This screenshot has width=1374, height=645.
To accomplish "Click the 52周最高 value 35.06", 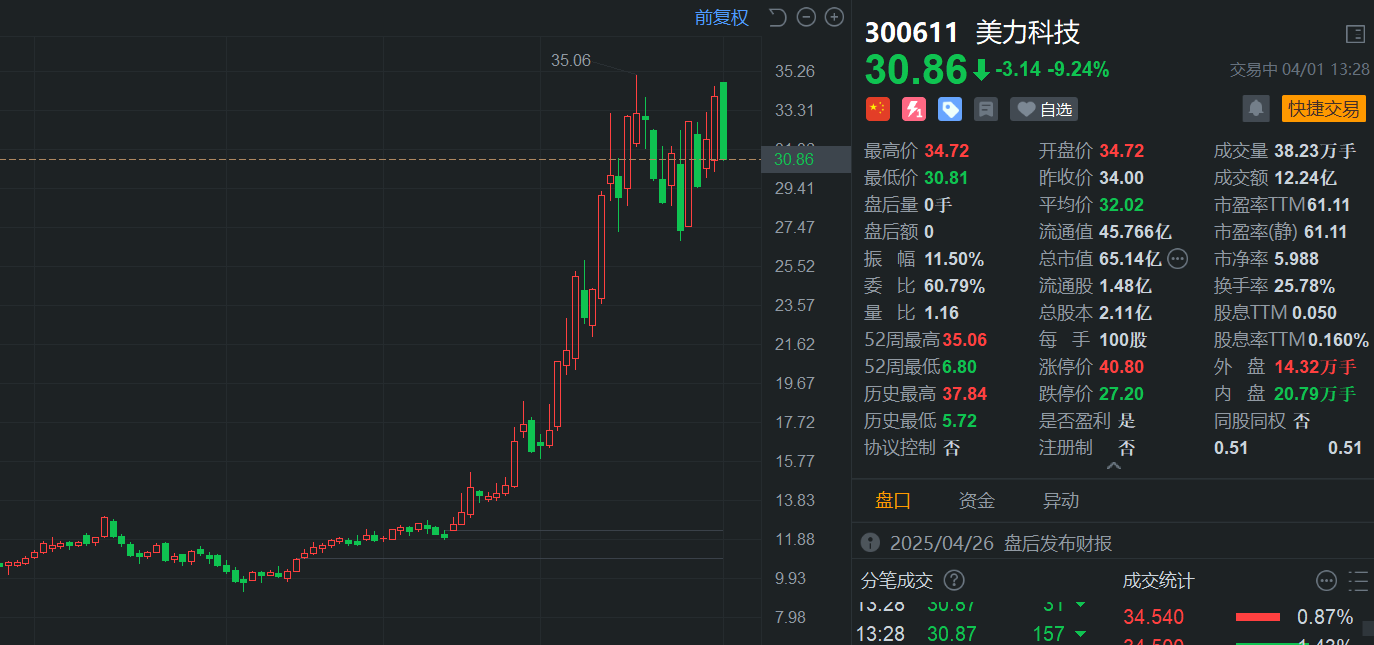I will [x=962, y=340].
